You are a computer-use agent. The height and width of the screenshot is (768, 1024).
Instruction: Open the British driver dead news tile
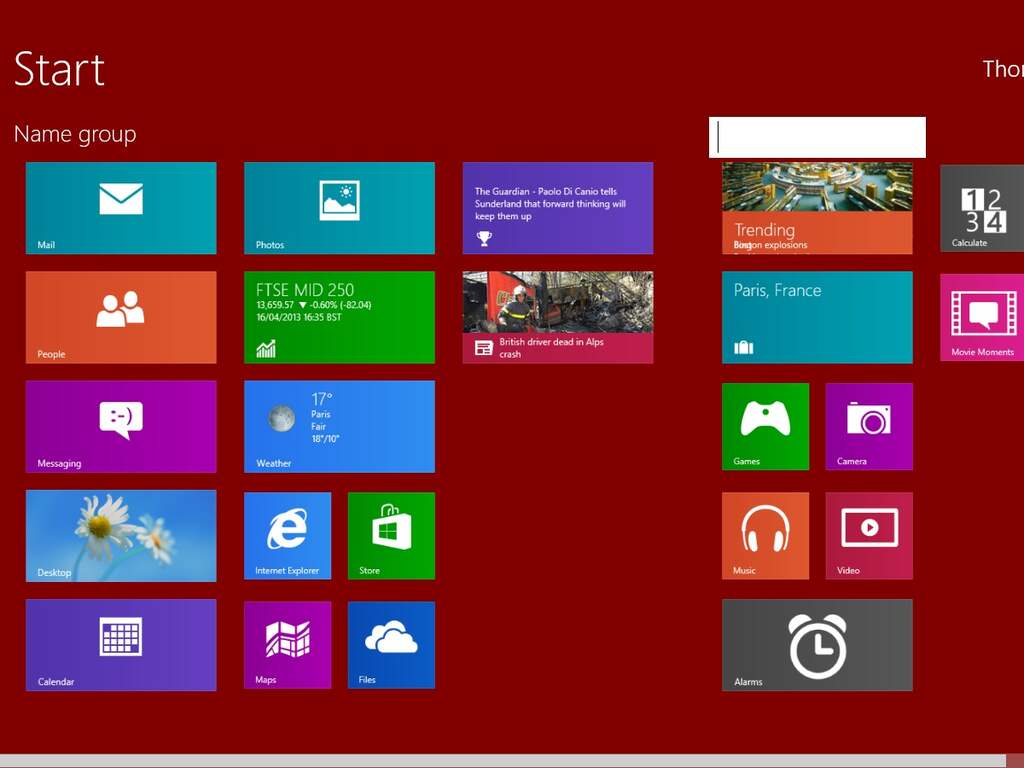click(558, 317)
